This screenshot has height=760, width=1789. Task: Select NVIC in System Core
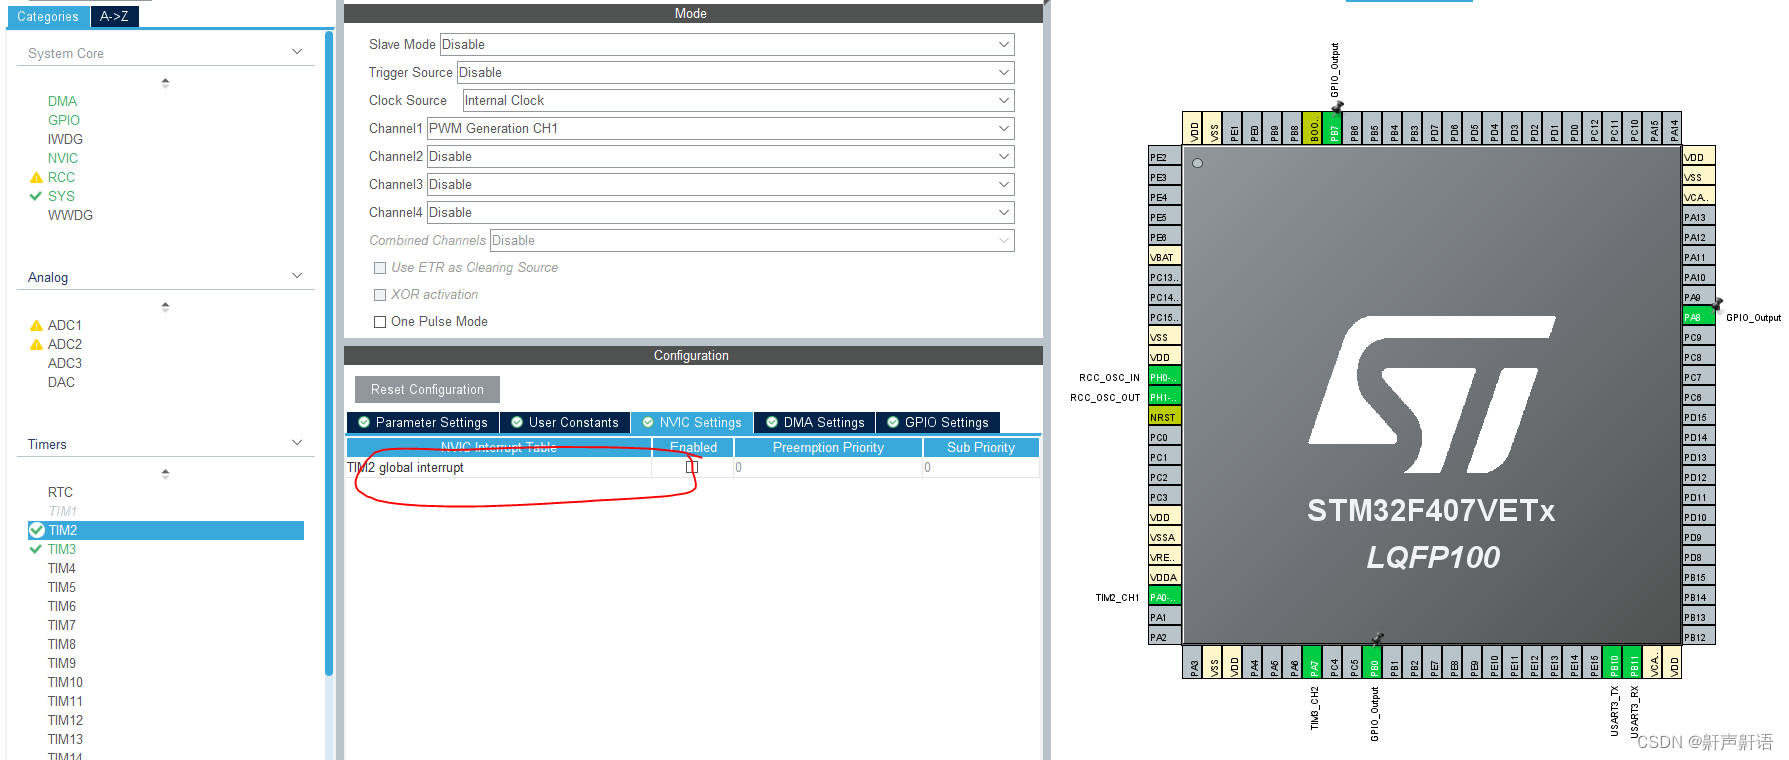click(63, 158)
